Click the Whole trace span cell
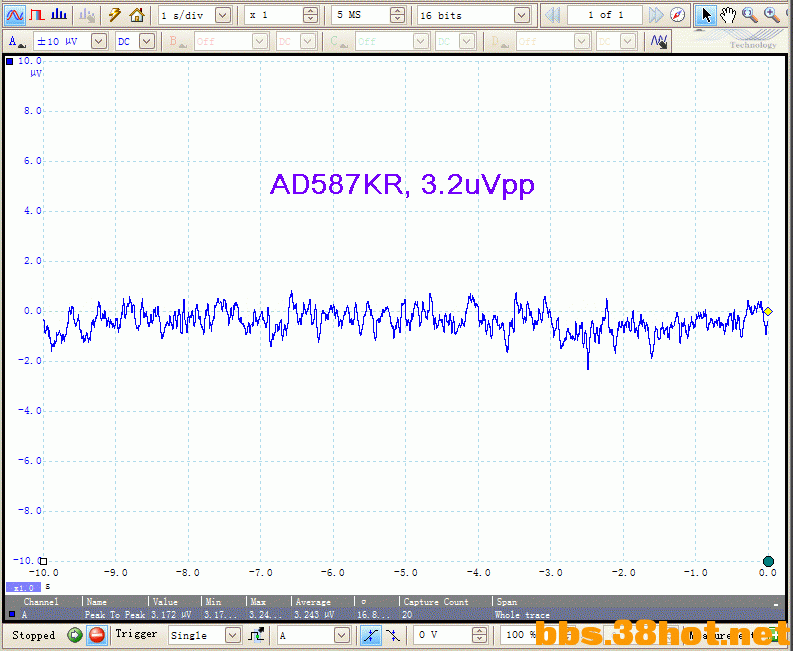 (522, 615)
